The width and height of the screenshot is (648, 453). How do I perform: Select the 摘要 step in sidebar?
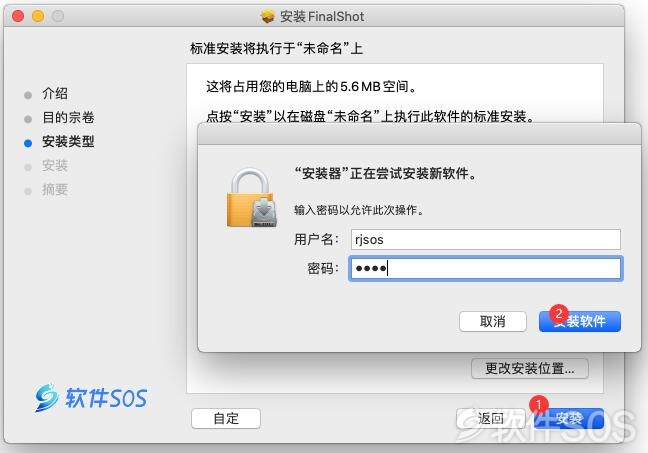[x=55, y=189]
